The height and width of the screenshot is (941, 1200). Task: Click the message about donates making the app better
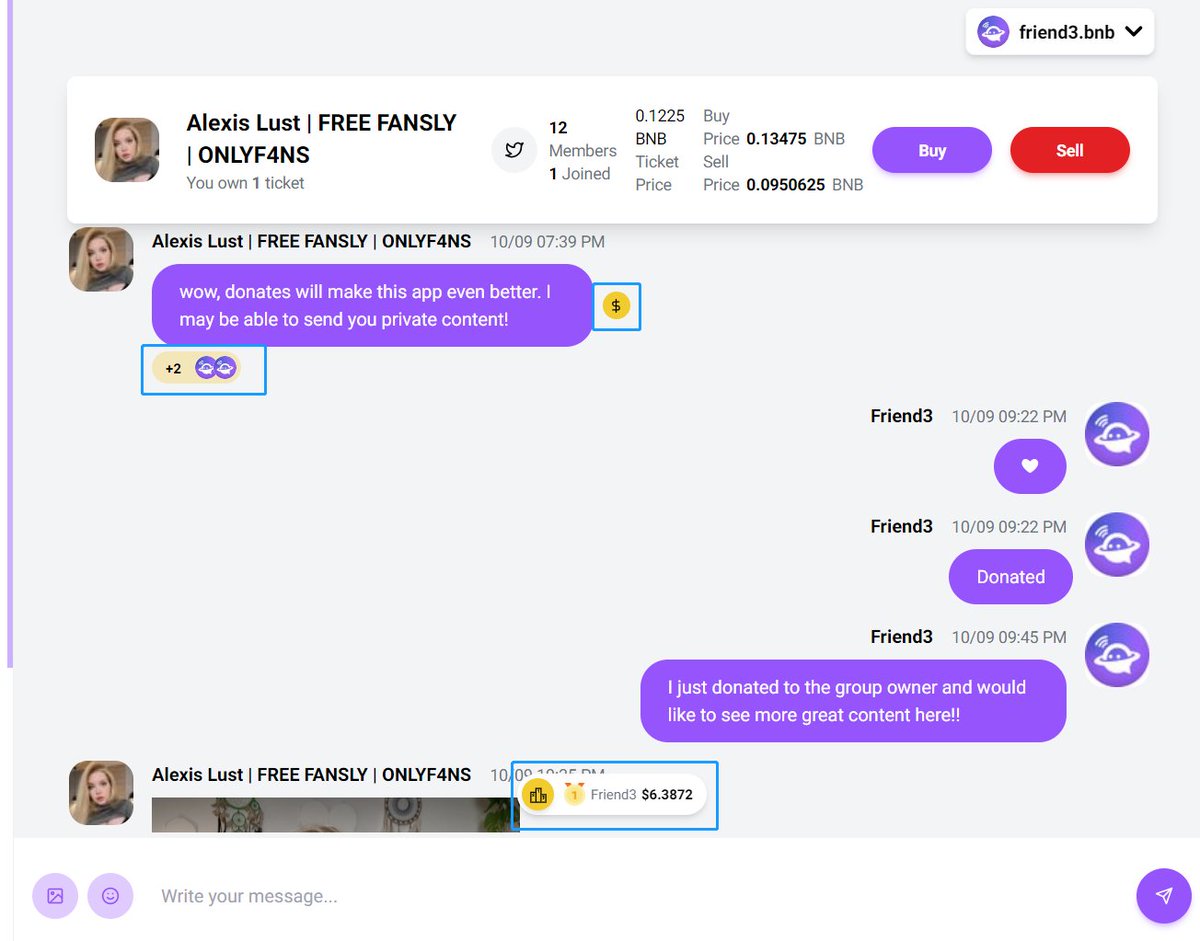(x=372, y=305)
